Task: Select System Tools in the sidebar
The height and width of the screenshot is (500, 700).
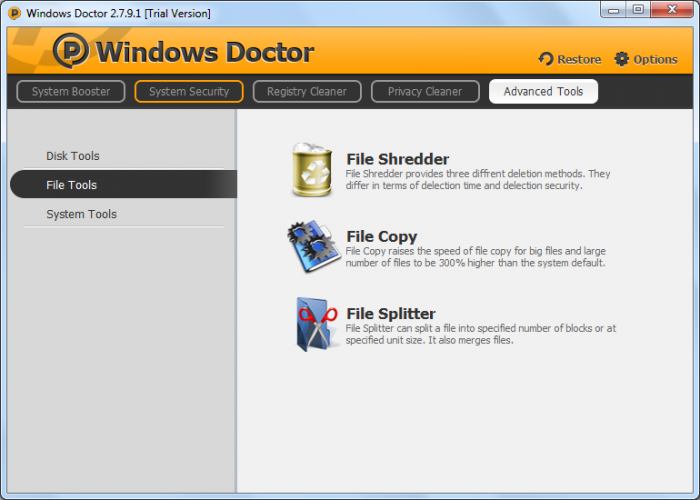Action: pos(123,214)
